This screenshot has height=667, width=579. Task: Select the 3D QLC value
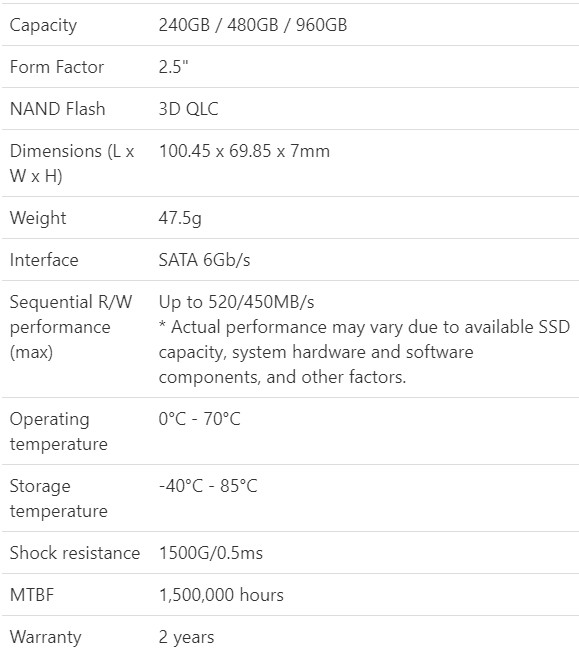[x=188, y=109]
